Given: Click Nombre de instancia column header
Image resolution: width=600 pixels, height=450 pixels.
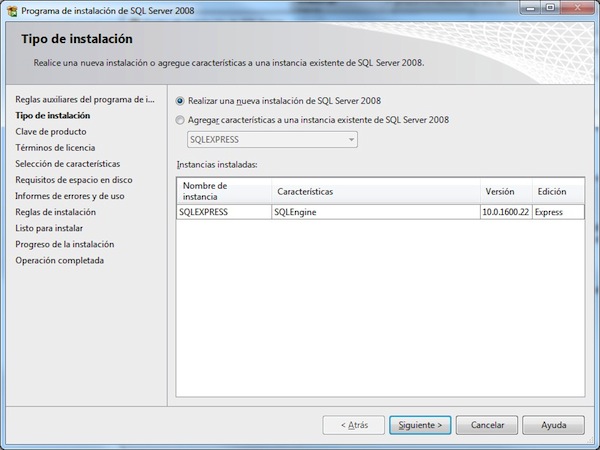Looking at the screenshot, I should pyautogui.click(x=224, y=191).
